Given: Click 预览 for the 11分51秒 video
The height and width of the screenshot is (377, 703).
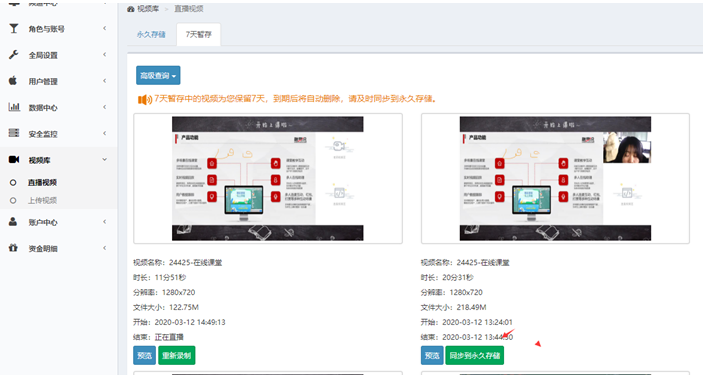Looking at the screenshot, I should coord(144,355).
